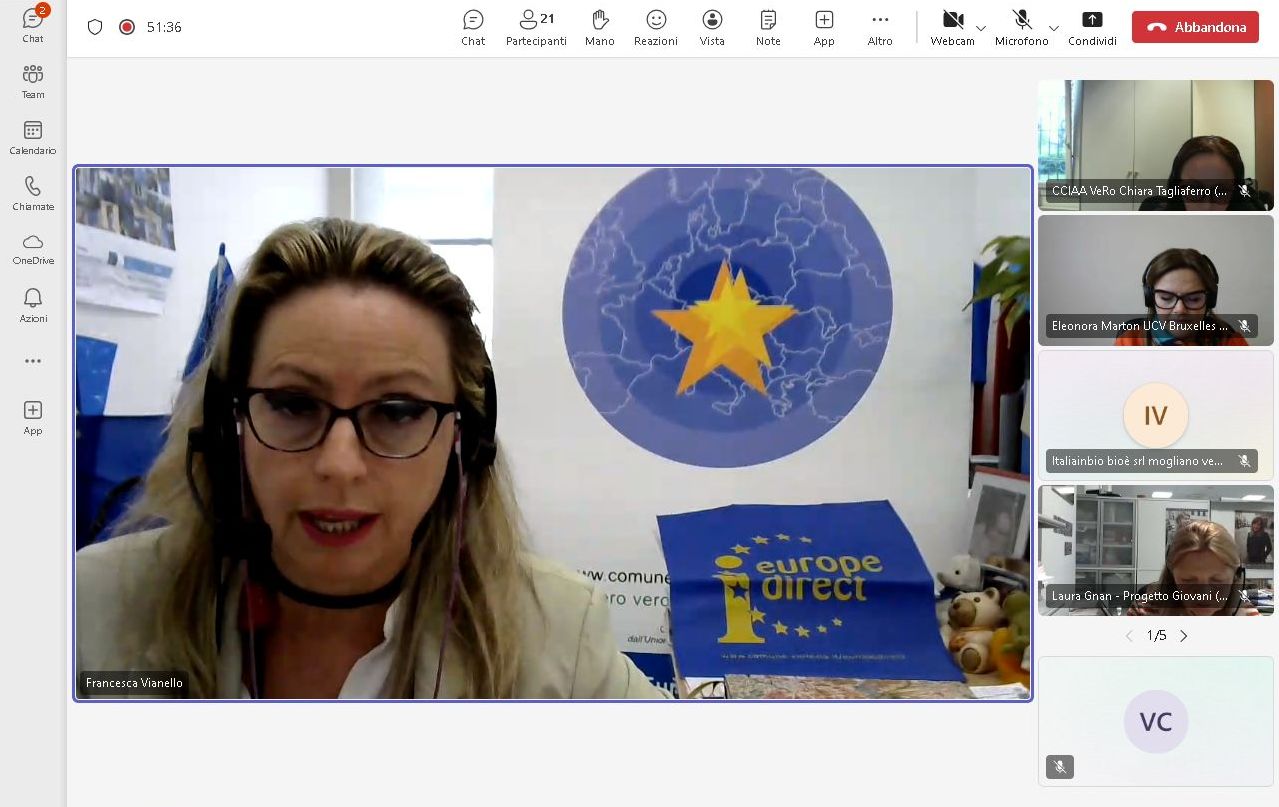Open the App store in sidebar
The image size is (1279, 807).
tap(33, 417)
